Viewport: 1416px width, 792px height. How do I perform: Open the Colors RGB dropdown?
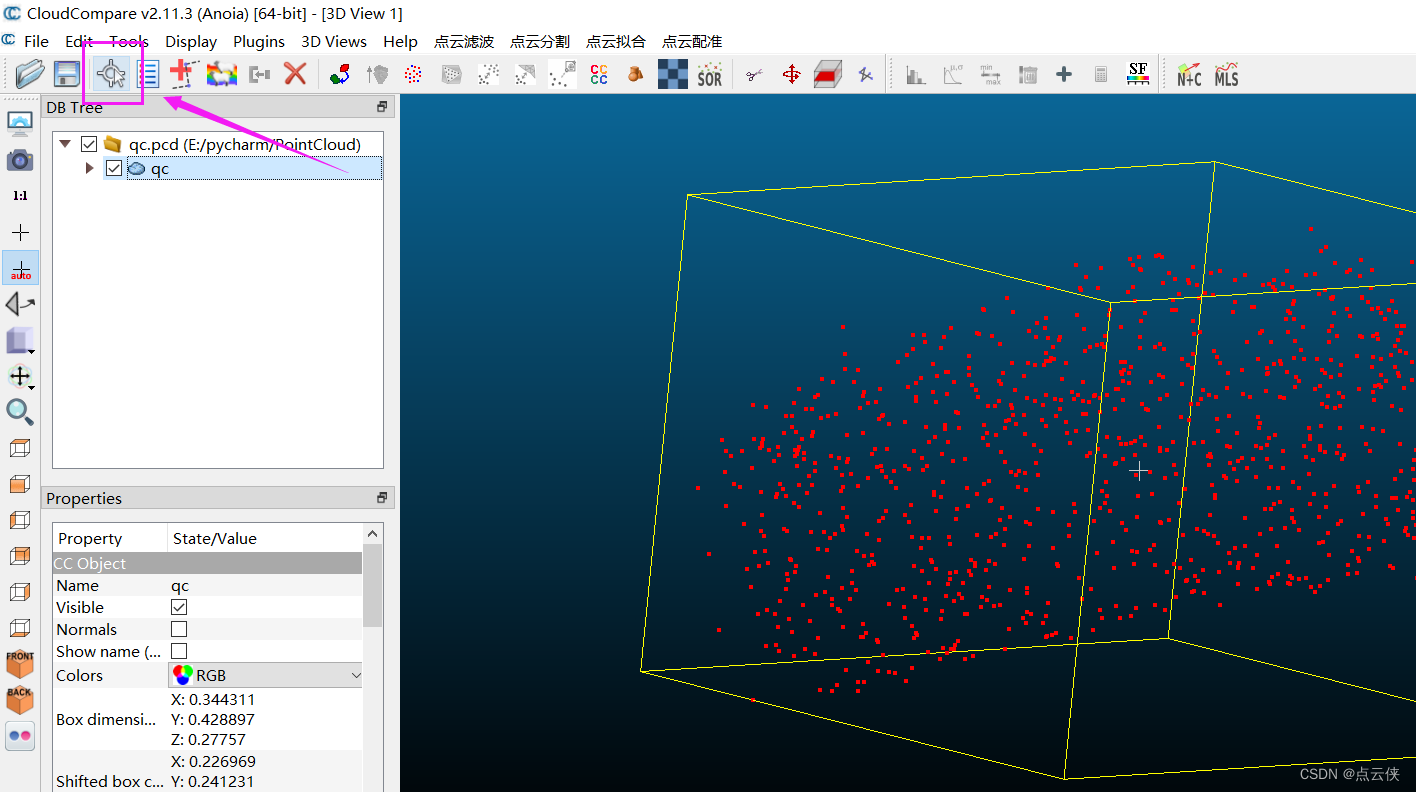point(266,675)
